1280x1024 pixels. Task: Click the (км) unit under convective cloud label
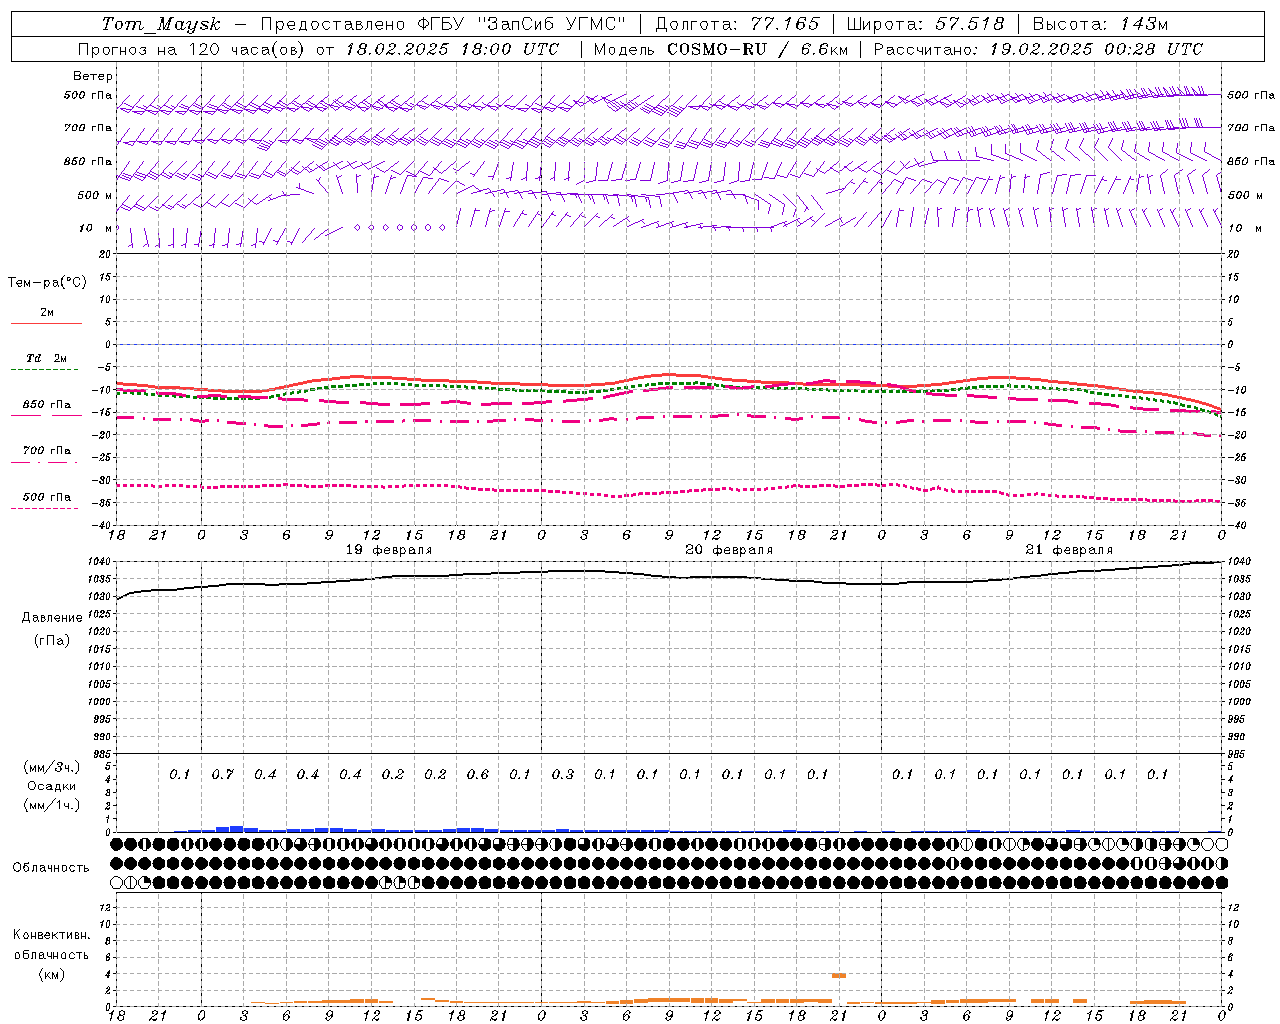click(51, 974)
